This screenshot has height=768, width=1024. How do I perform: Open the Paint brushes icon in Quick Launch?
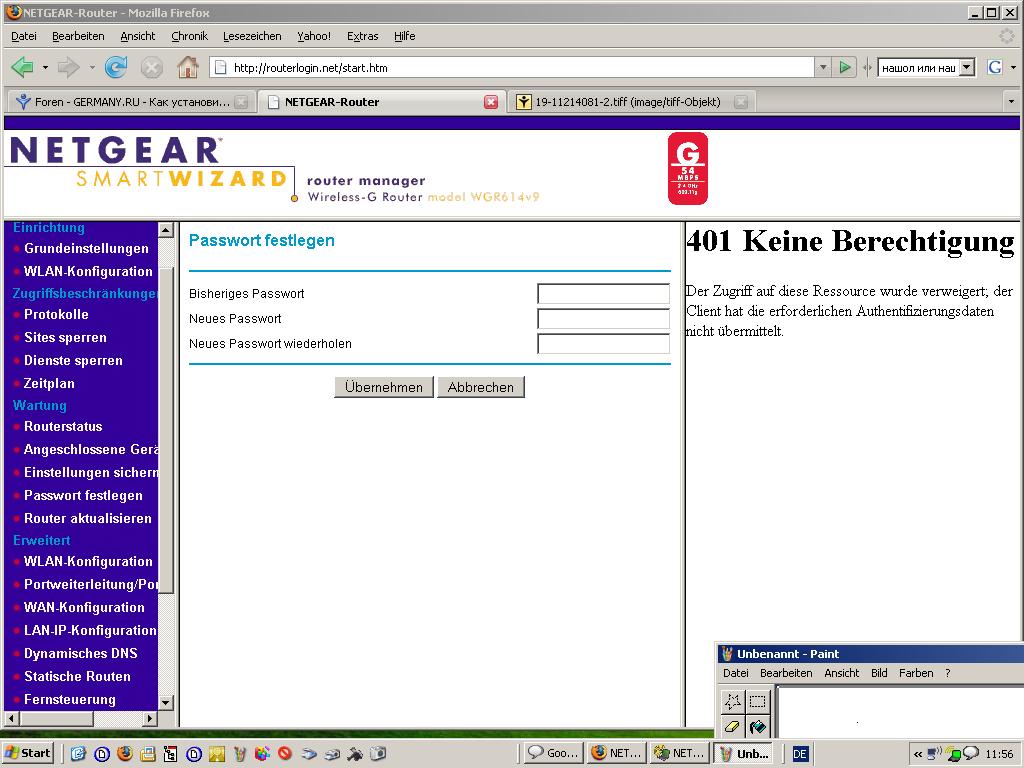click(240, 754)
